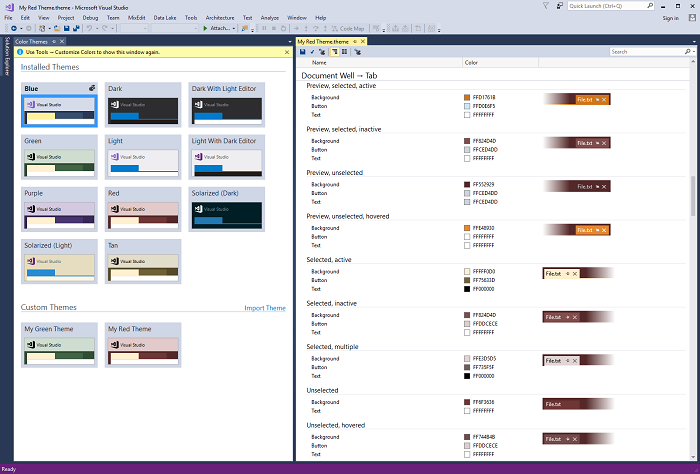
Task: Click the FF75633D button color swatch
Action: (467, 280)
